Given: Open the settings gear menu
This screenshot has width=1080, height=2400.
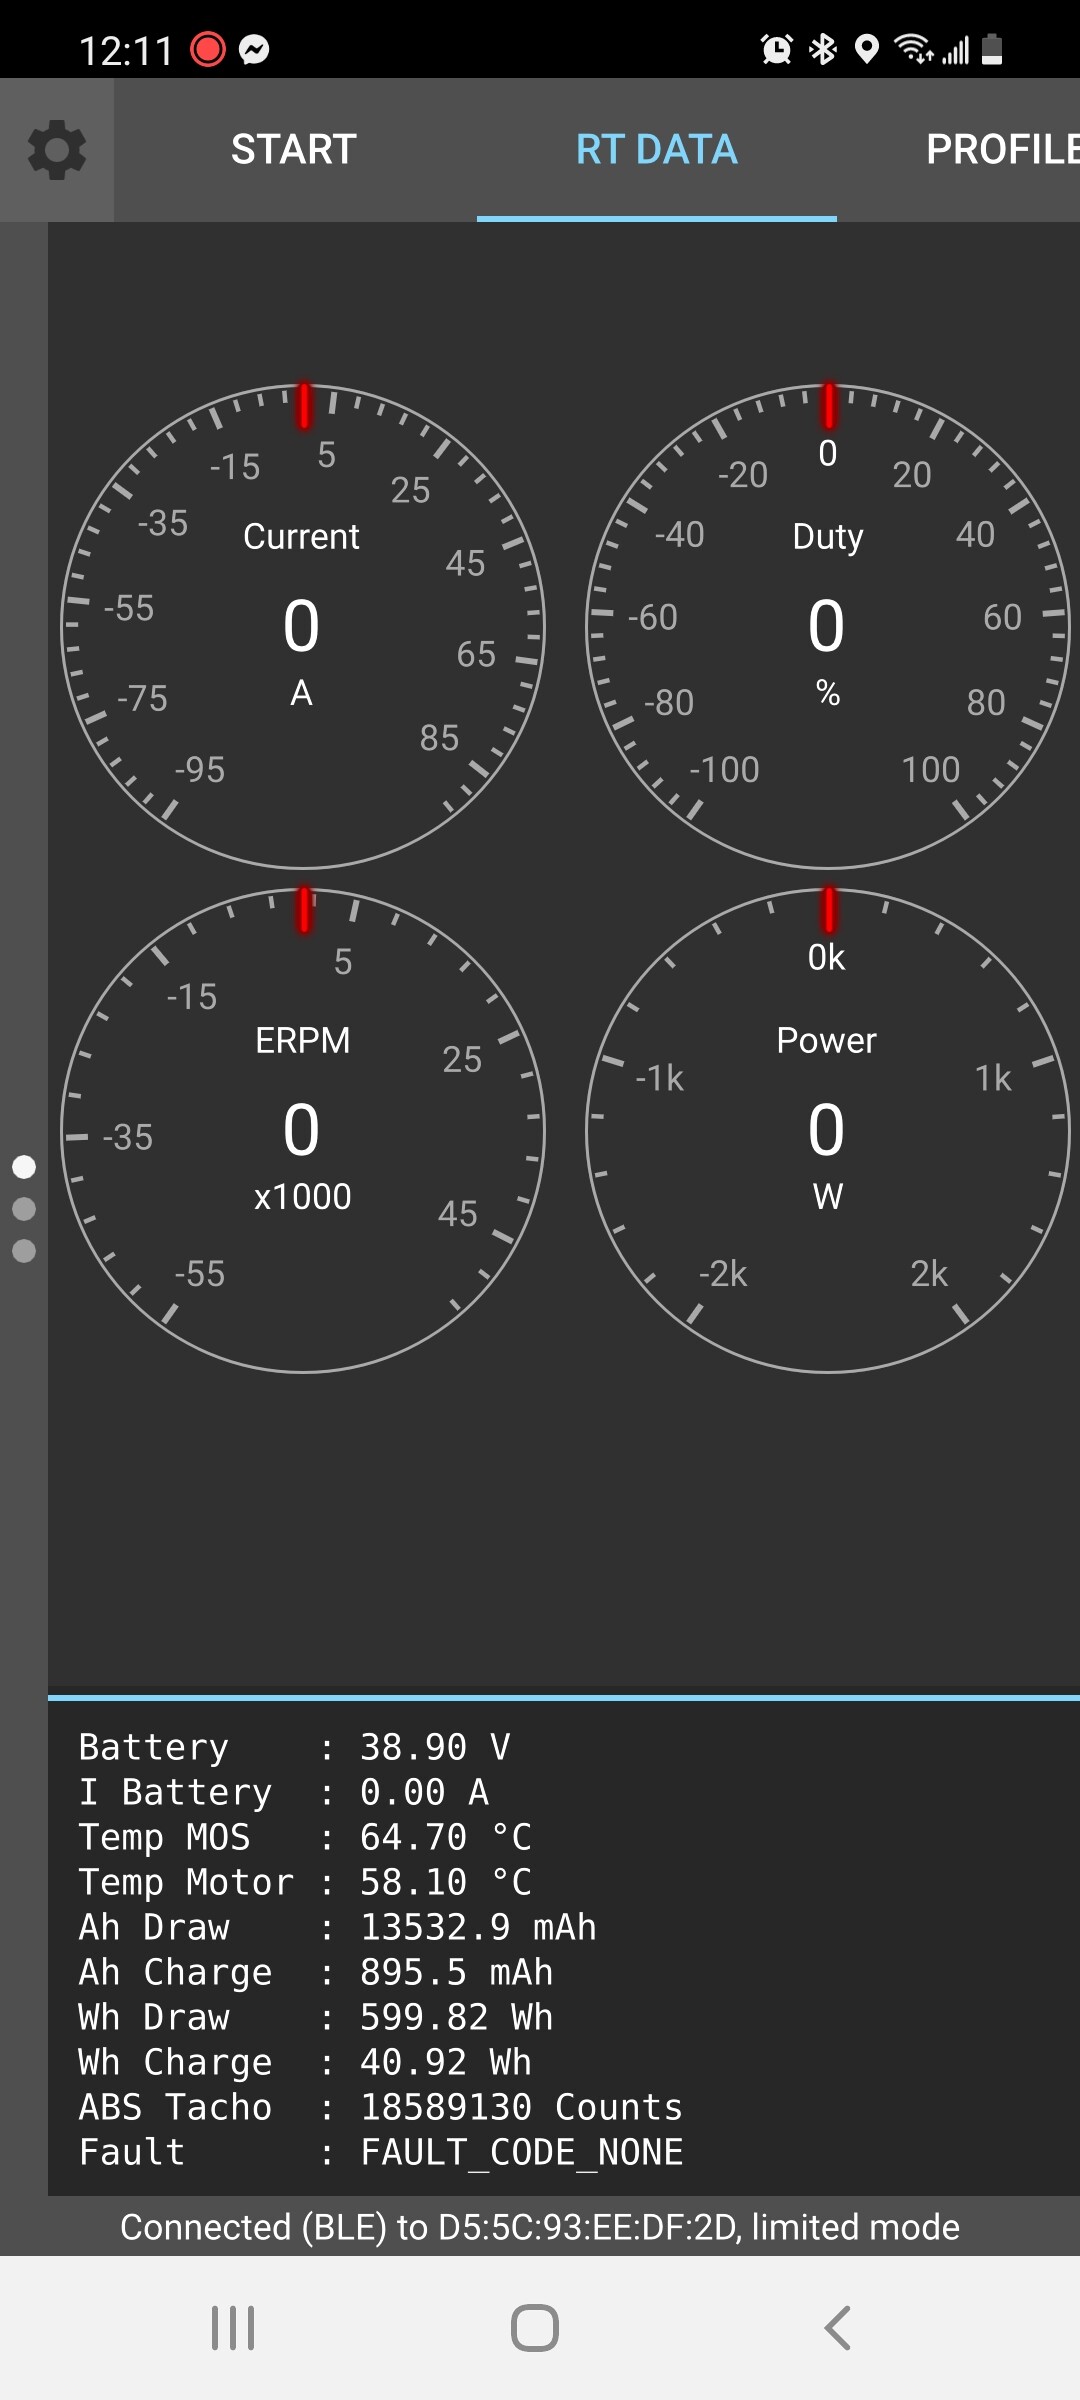Looking at the screenshot, I should 57,150.
